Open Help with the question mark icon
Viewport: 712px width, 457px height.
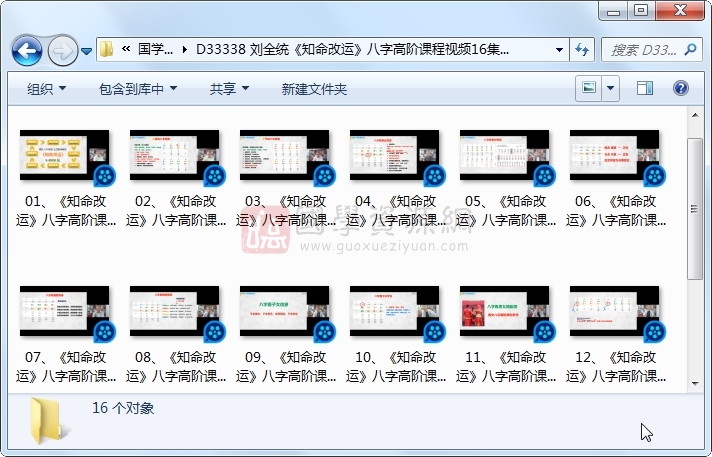click(x=681, y=88)
